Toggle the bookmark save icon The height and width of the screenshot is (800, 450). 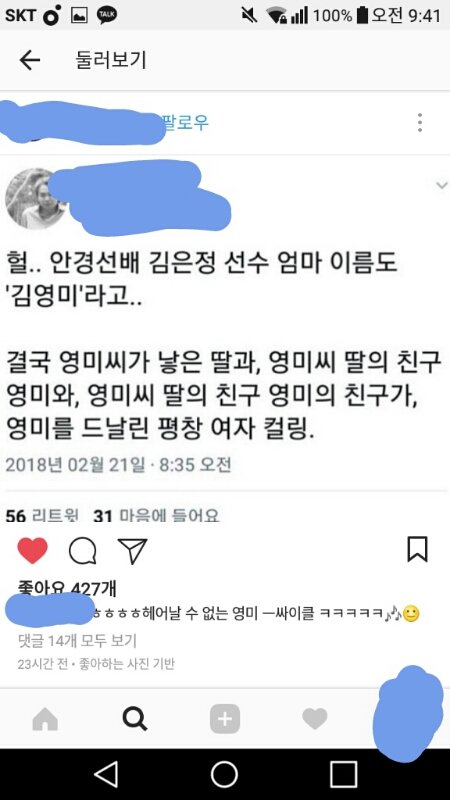[417, 549]
